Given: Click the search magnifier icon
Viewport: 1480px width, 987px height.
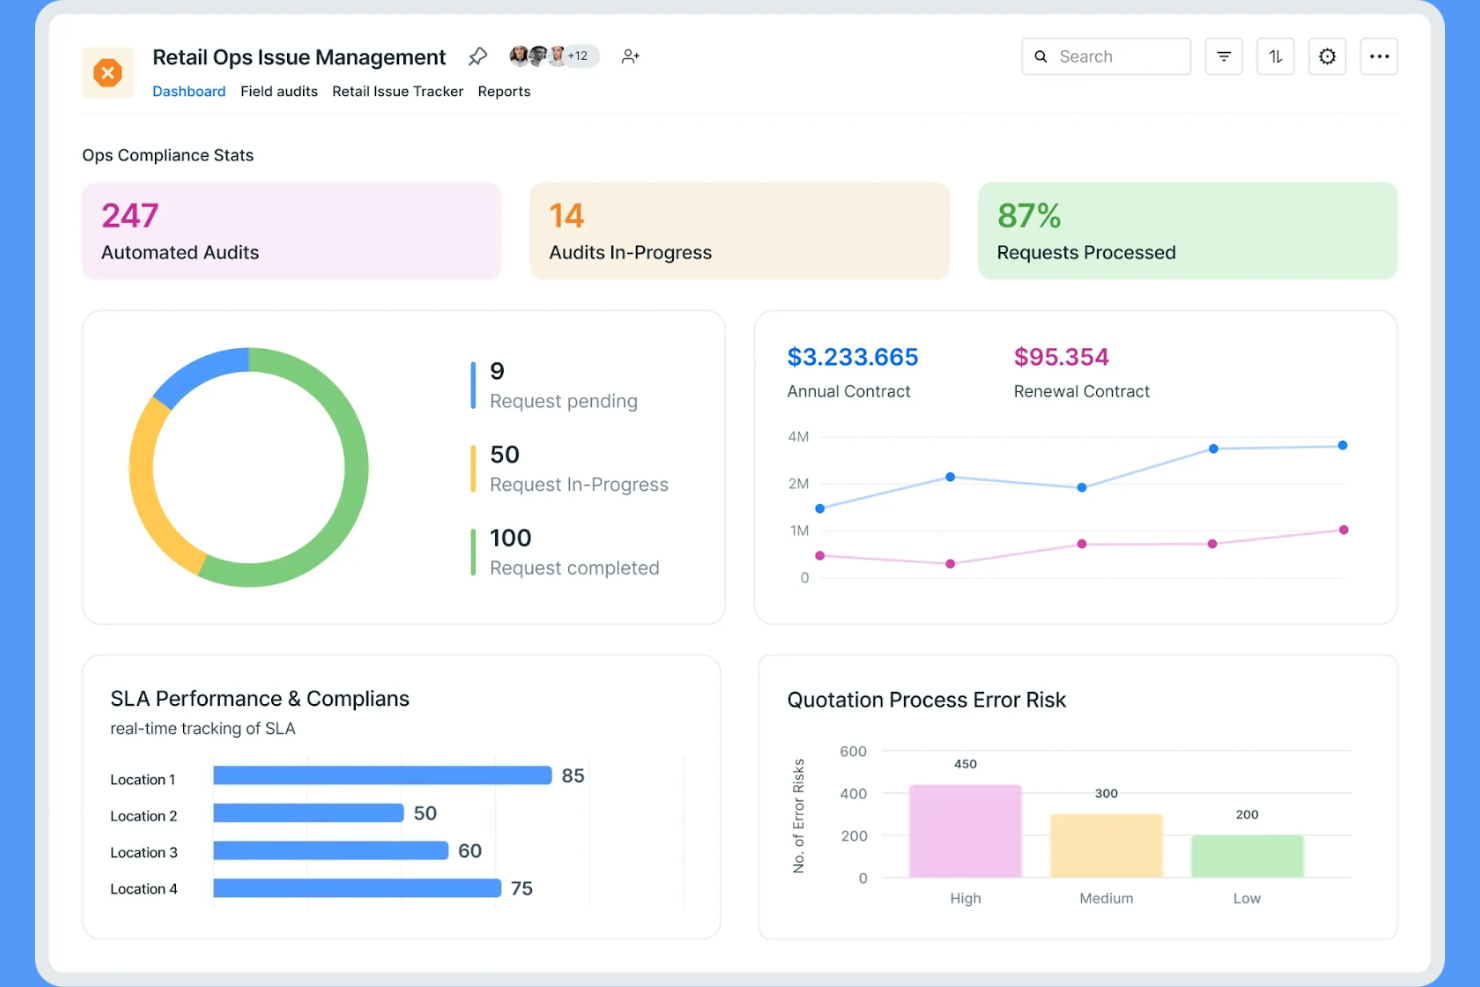Looking at the screenshot, I should click(1040, 56).
